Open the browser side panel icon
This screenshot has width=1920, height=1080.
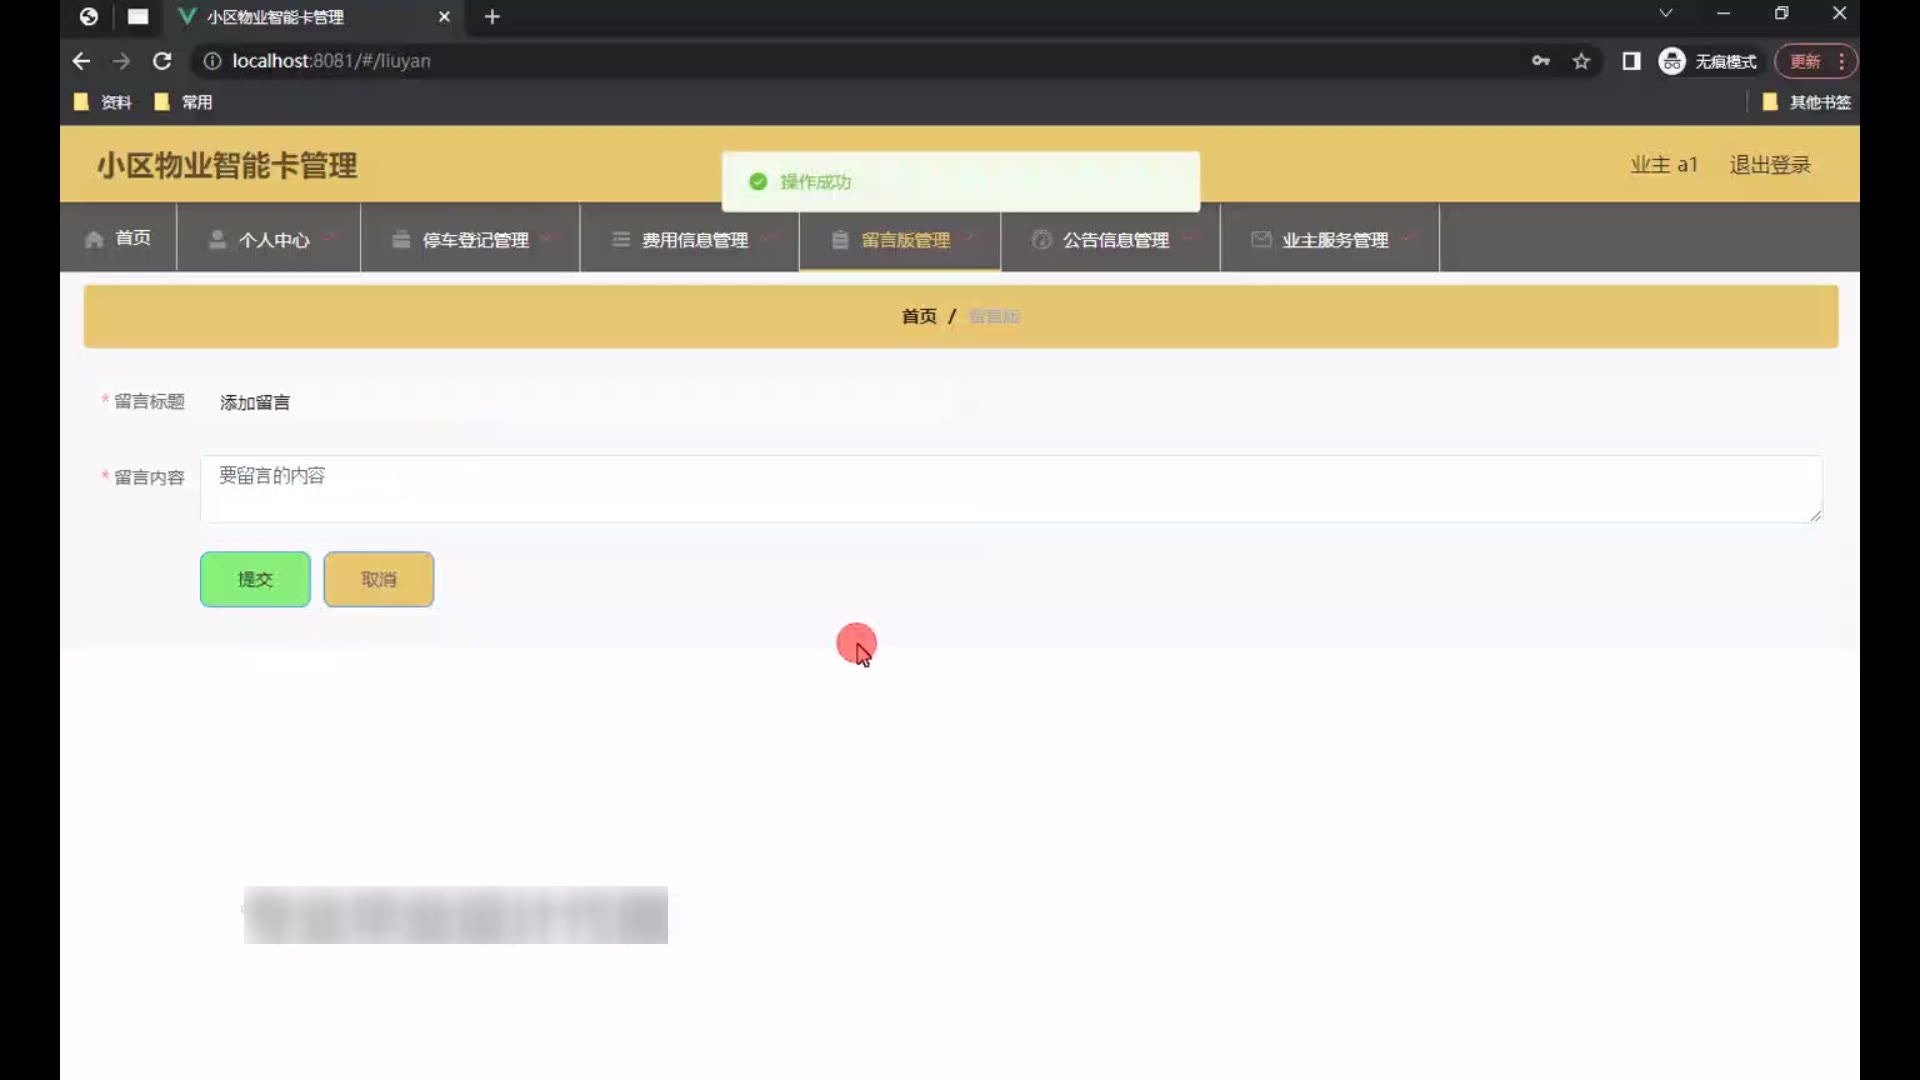[x=1631, y=61]
